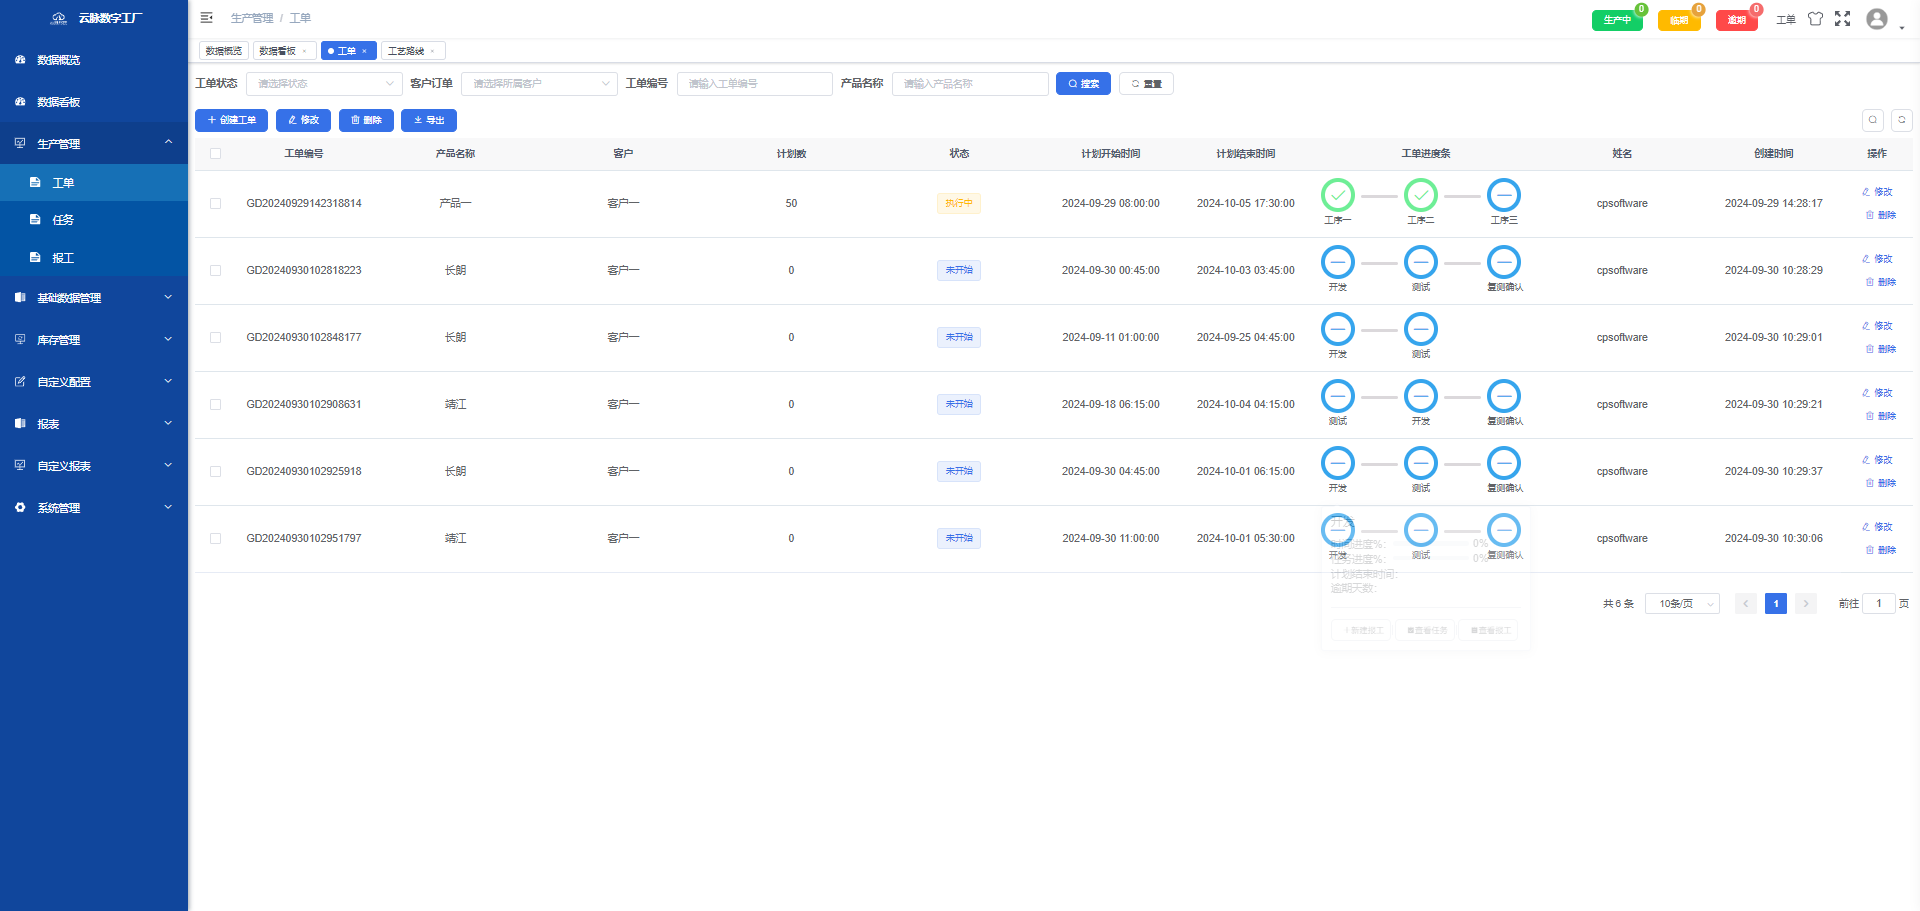
Task: Click the blue 搜索 search button
Action: click(1083, 84)
